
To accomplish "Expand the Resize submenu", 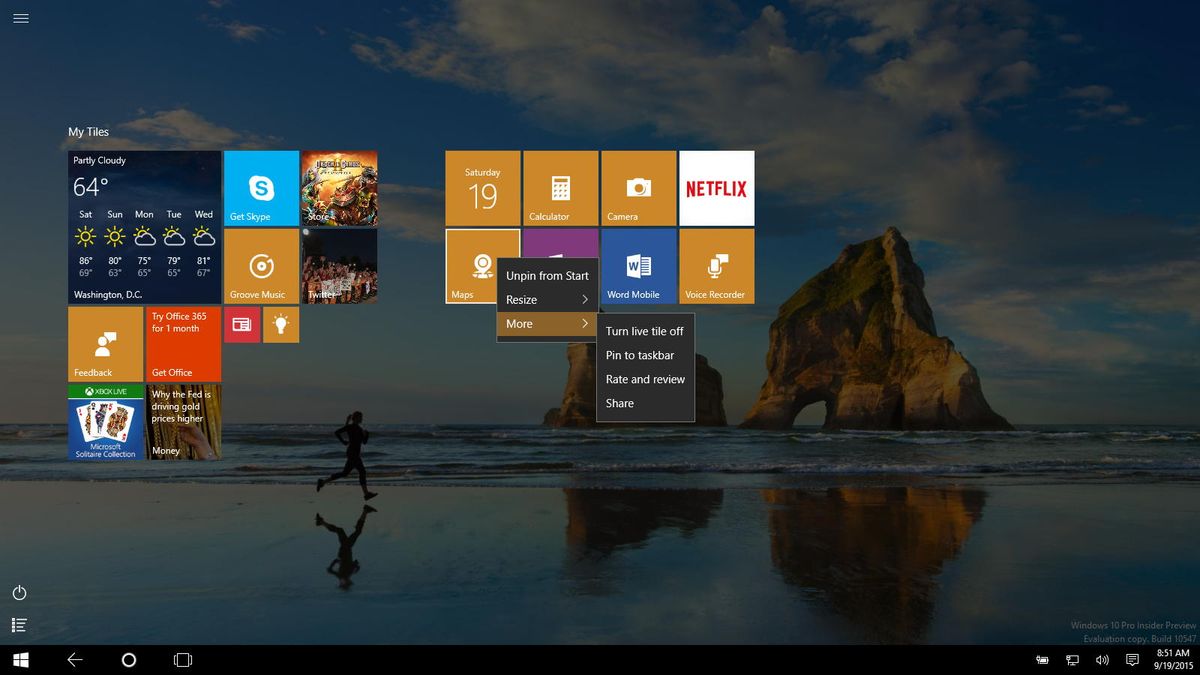I will (x=547, y=299).
